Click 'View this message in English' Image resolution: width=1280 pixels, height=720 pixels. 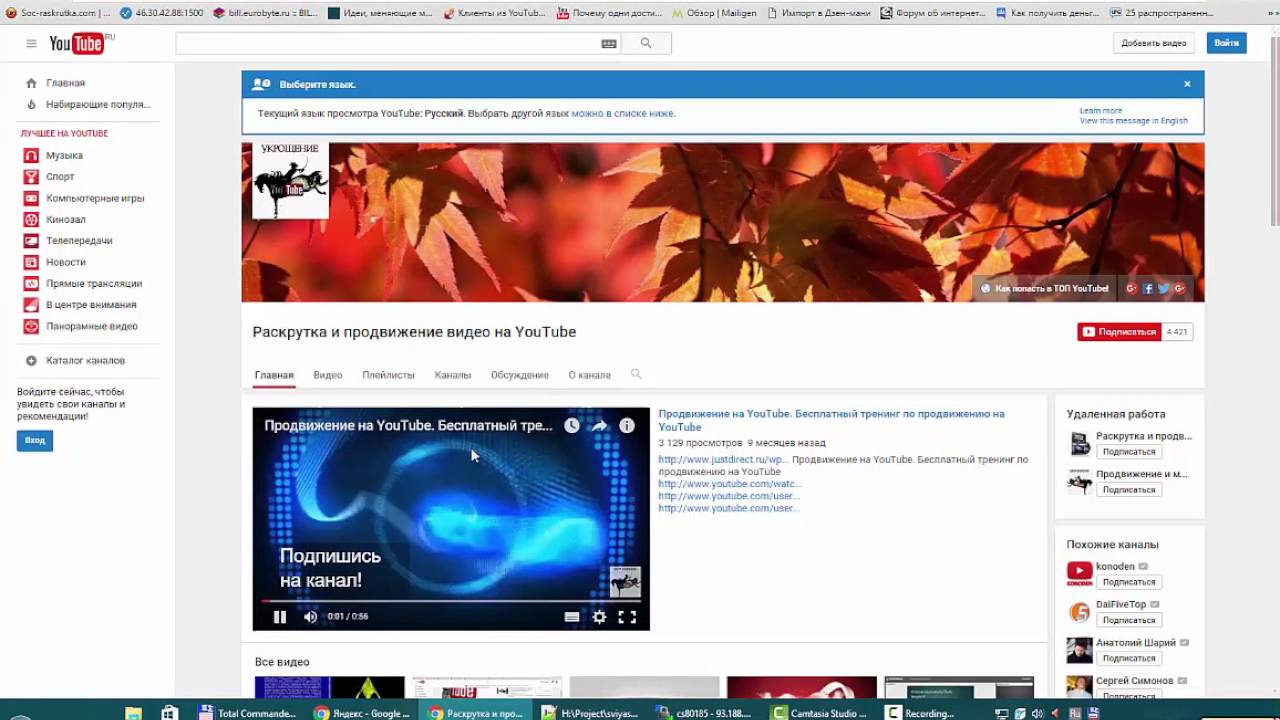coord(1133,121)
